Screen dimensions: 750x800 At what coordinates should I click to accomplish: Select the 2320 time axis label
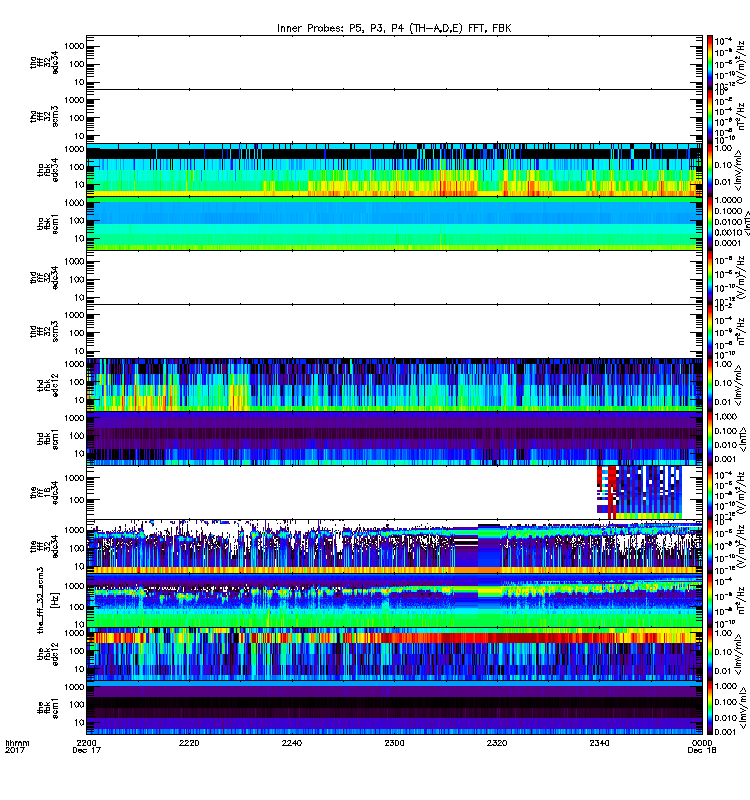(496, 743)
